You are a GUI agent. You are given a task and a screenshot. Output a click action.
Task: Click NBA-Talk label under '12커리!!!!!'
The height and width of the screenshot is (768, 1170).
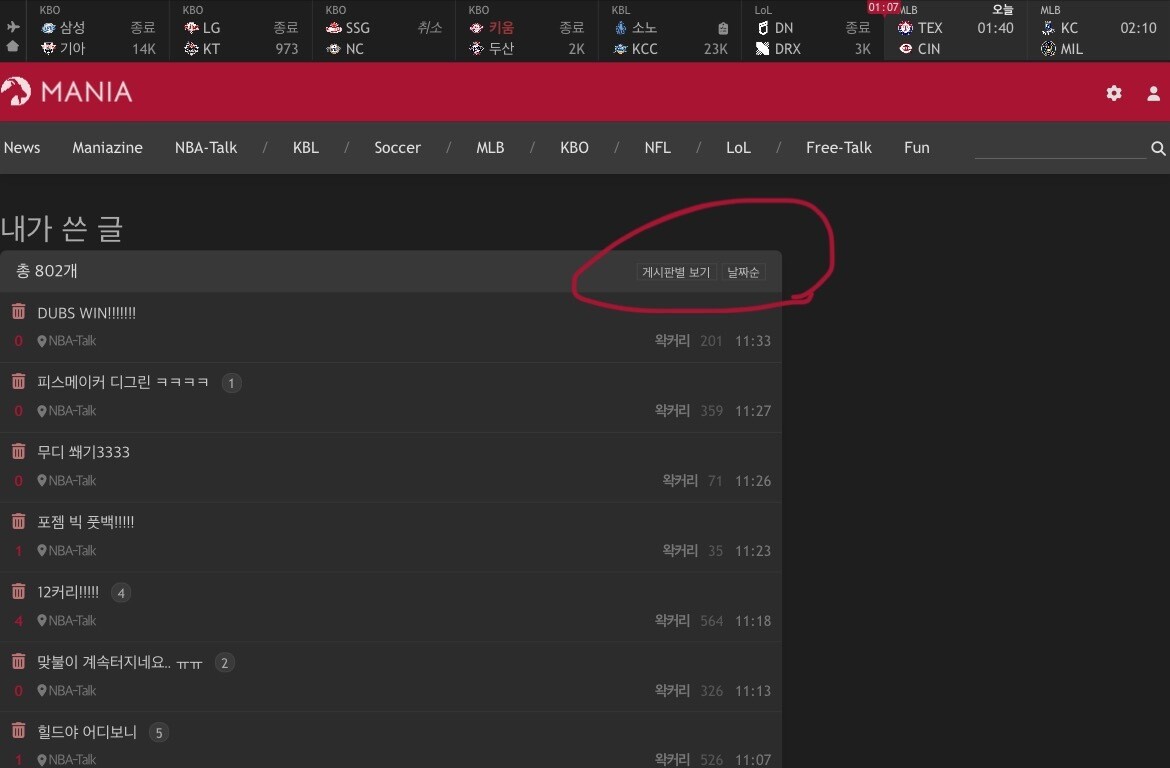[x=72, y=621]
